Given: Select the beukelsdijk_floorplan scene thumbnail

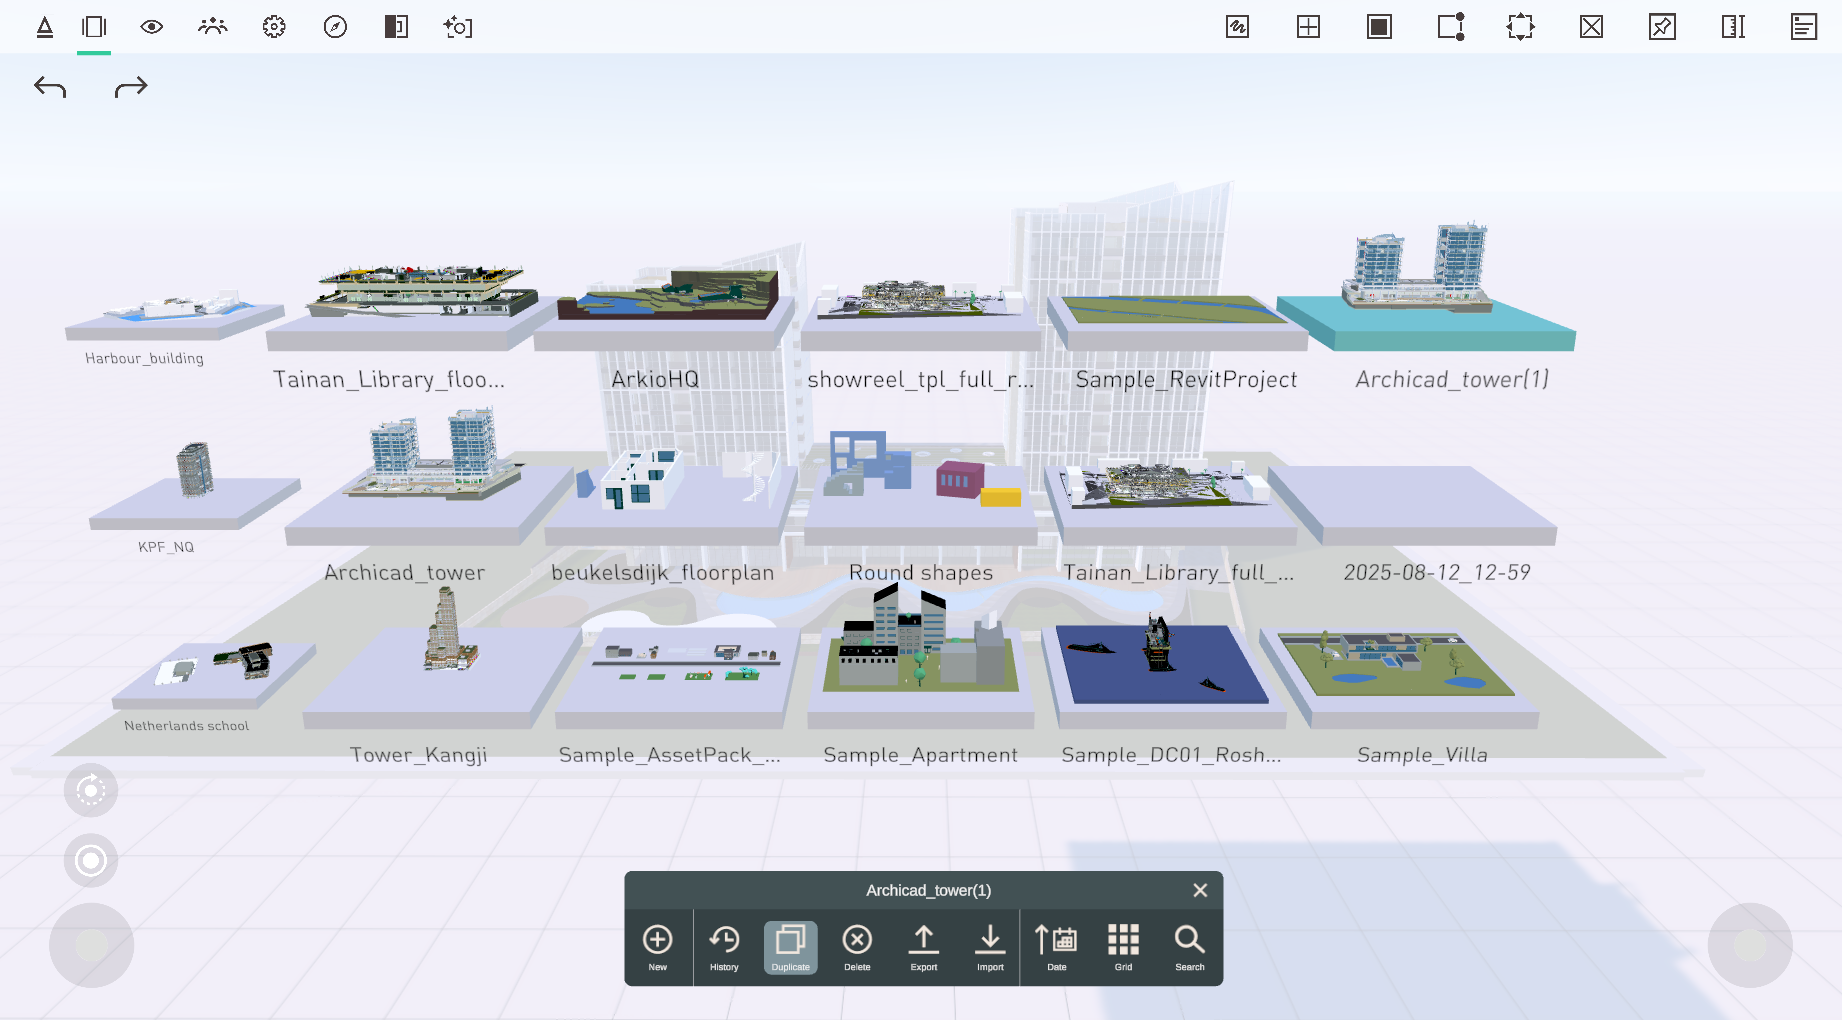Looking at the screenshot, I should [670, 497].
